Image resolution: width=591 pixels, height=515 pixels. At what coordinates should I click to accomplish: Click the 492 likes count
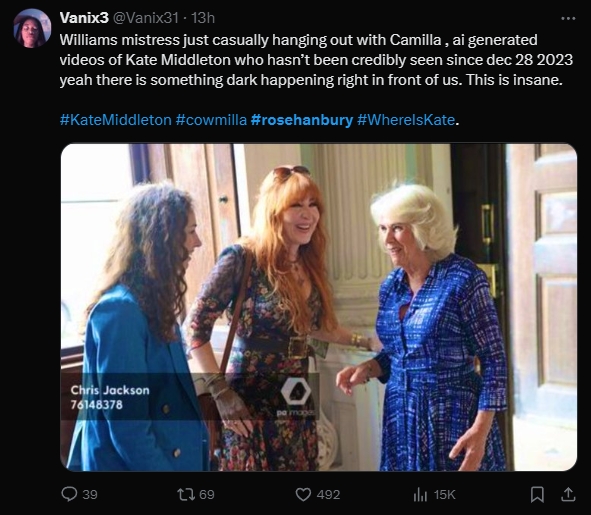[328, 494]
